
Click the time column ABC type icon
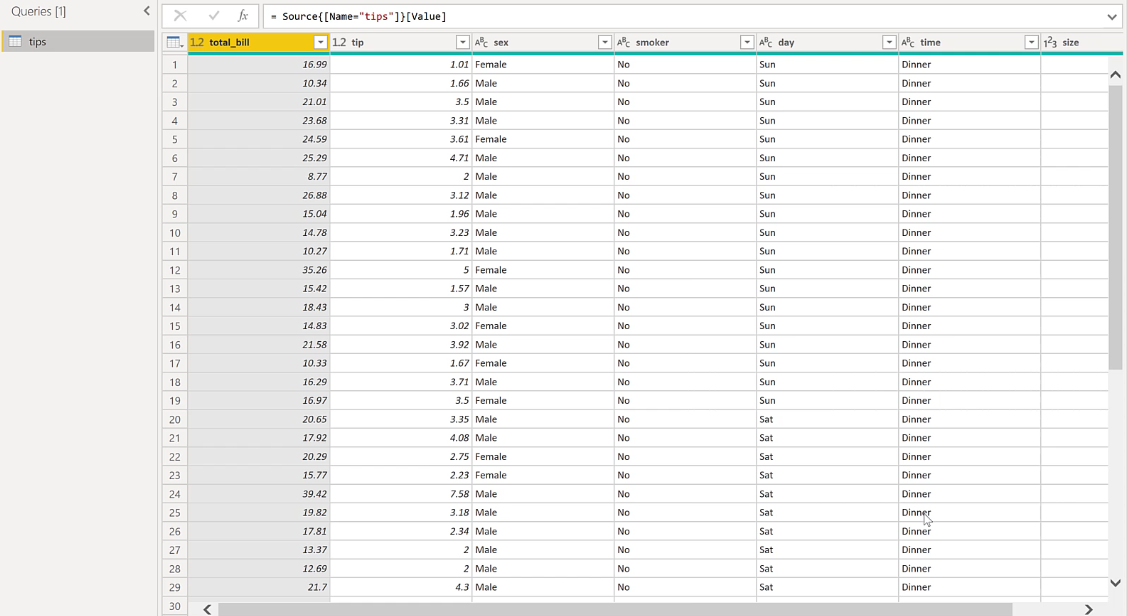(908, 42)
